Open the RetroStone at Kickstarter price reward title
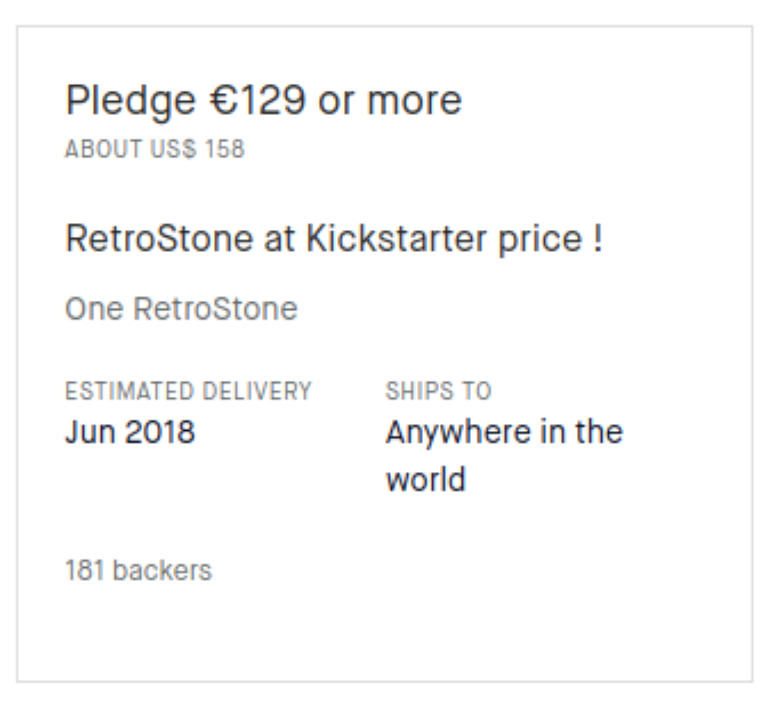 point(333,241)
